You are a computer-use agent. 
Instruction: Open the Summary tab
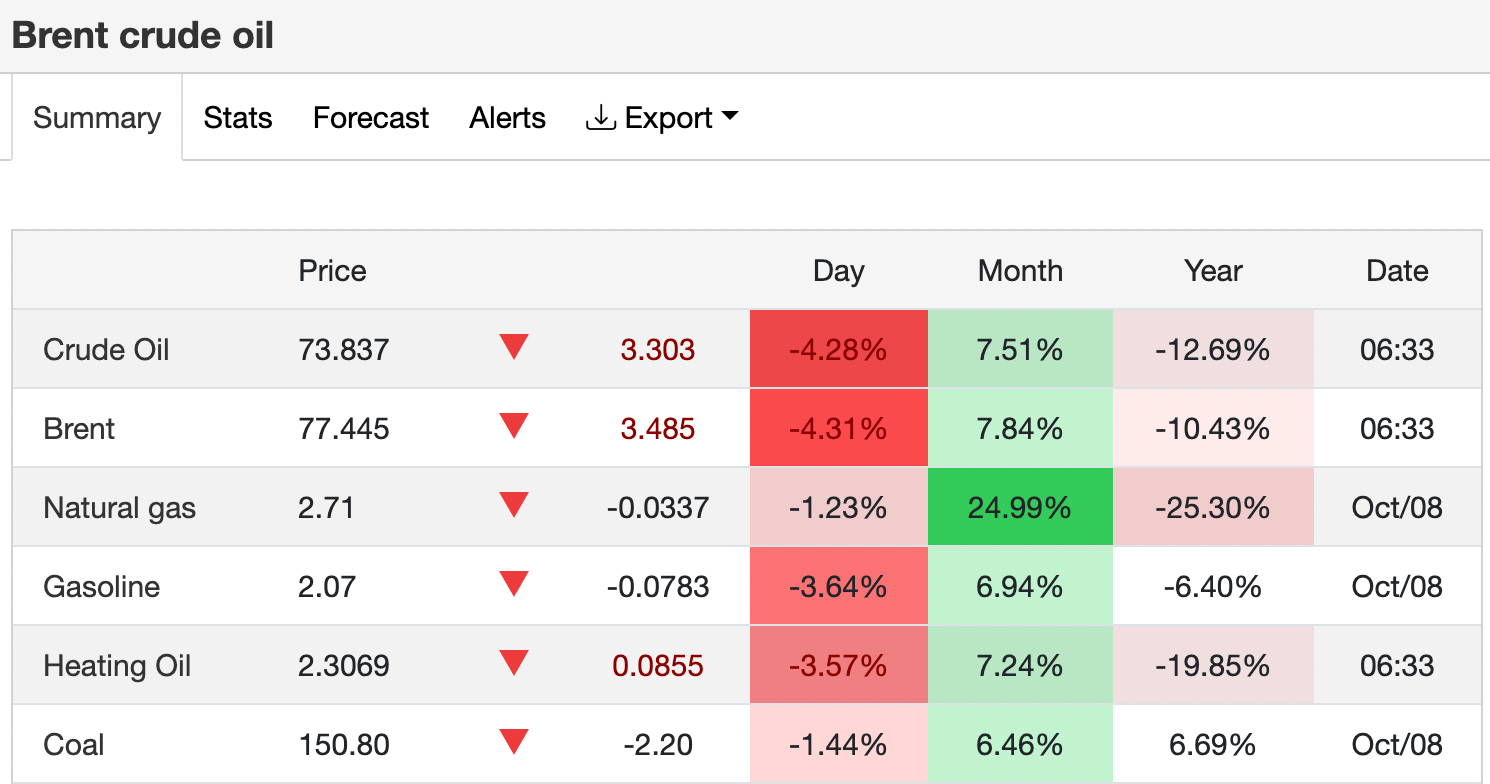[x=97, y=118]
